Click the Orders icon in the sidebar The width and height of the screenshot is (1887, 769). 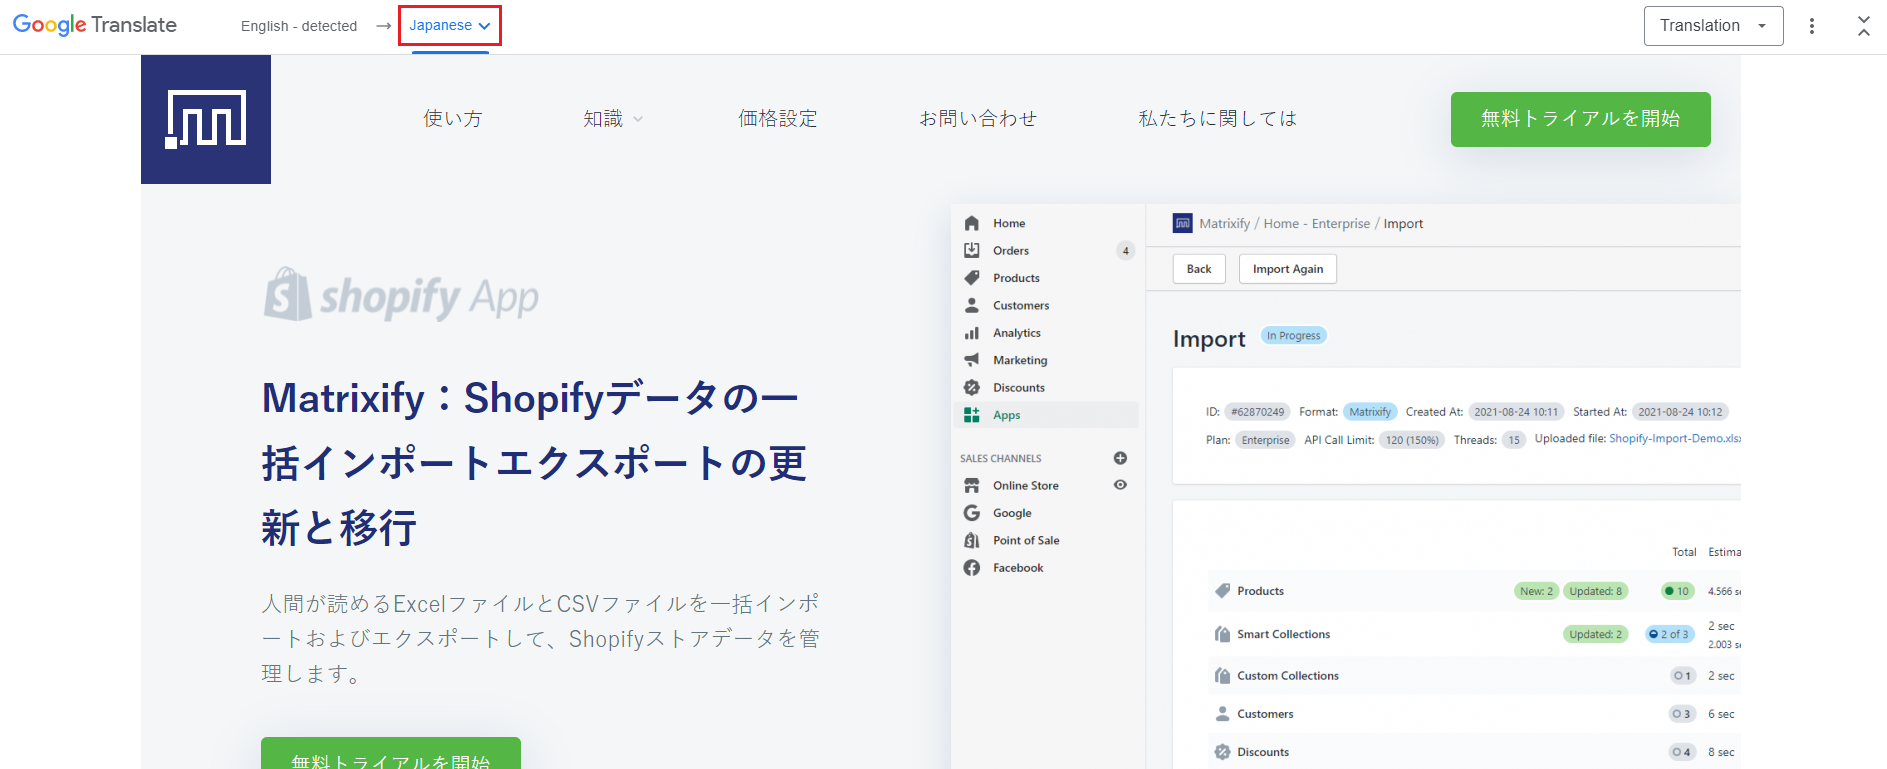(x=971, y=251)
